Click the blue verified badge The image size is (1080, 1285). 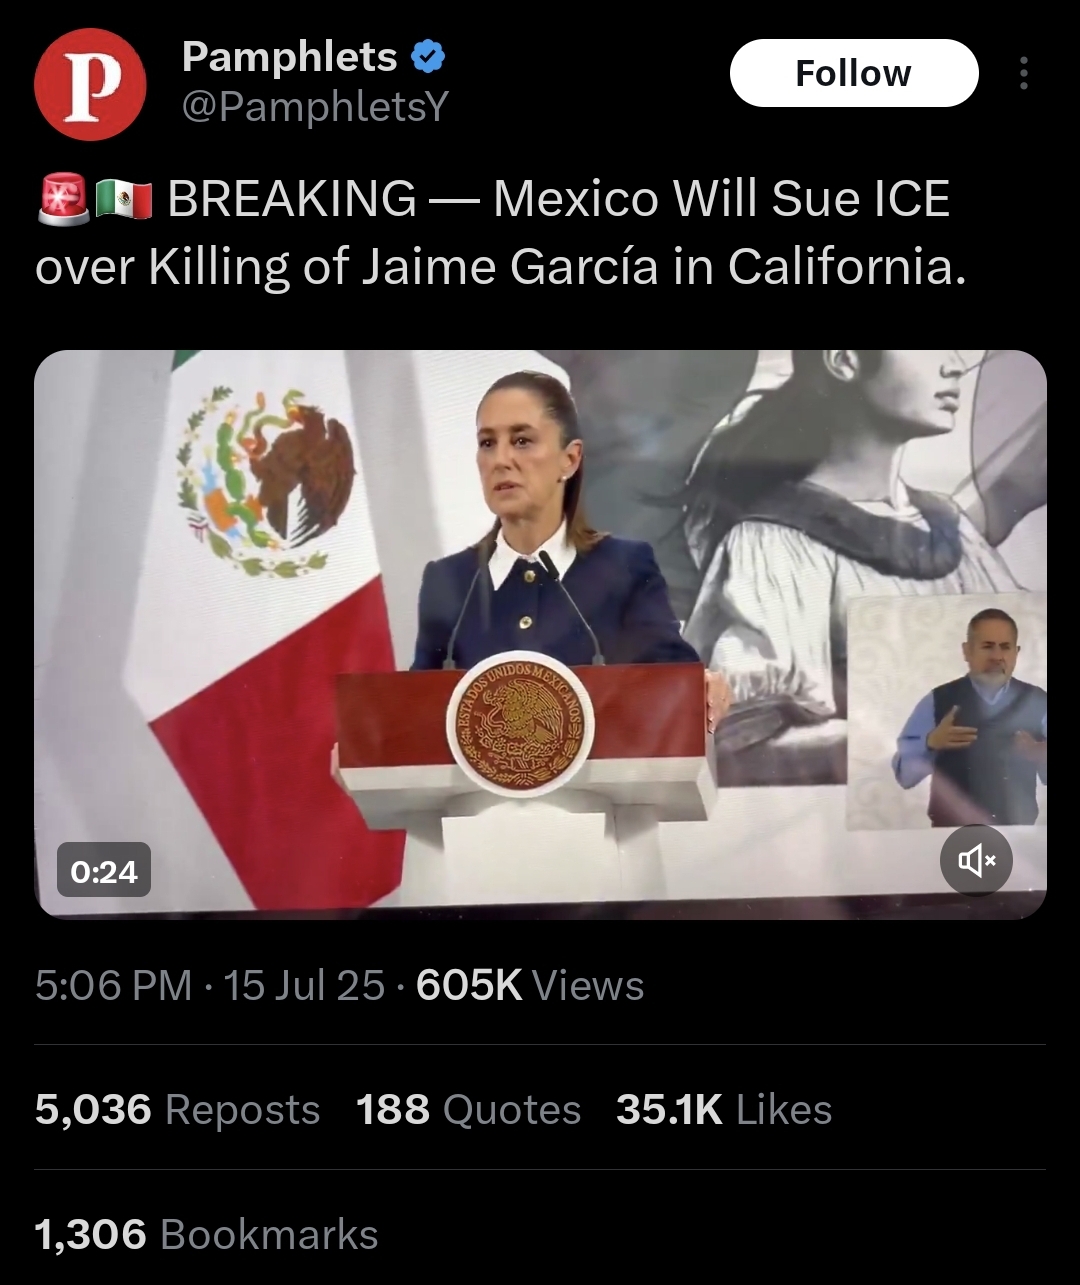click(x=428, y=57)
